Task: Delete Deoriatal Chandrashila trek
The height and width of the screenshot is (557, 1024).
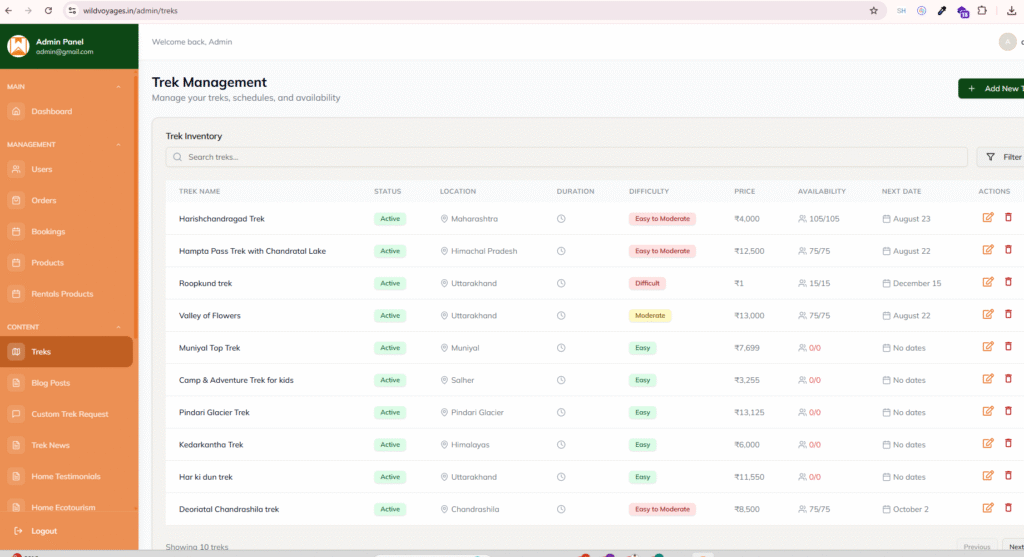Action: click(1008, 508)
